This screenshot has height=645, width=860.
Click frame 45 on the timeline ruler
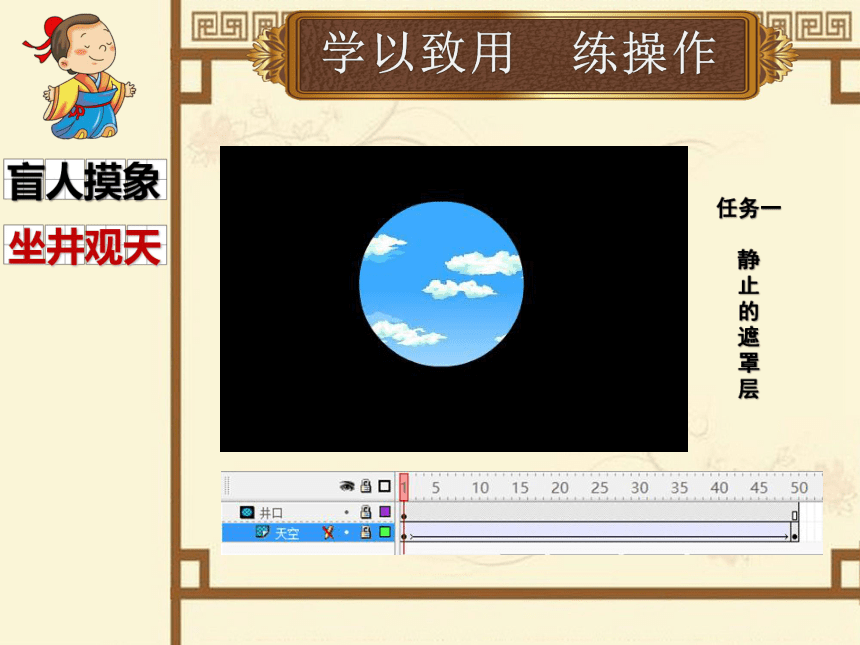pos(759,488)
